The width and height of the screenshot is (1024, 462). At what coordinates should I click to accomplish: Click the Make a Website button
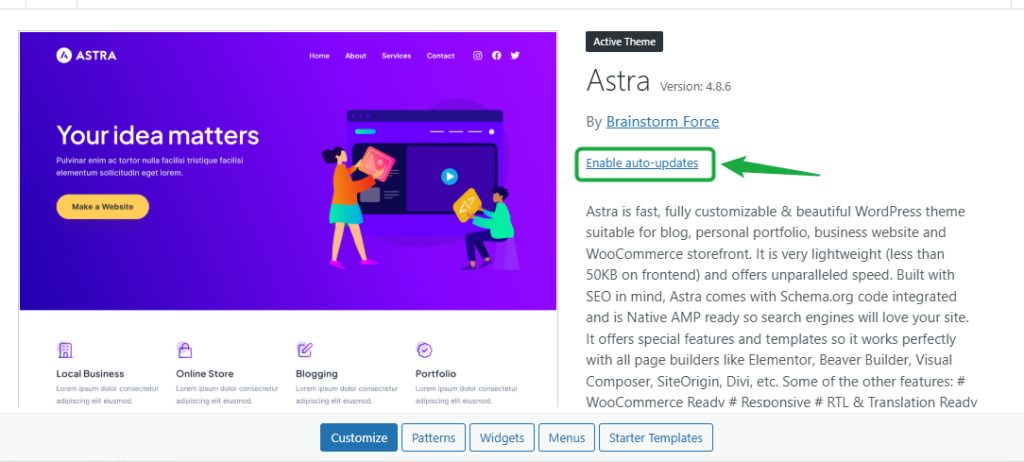[102, 206]
